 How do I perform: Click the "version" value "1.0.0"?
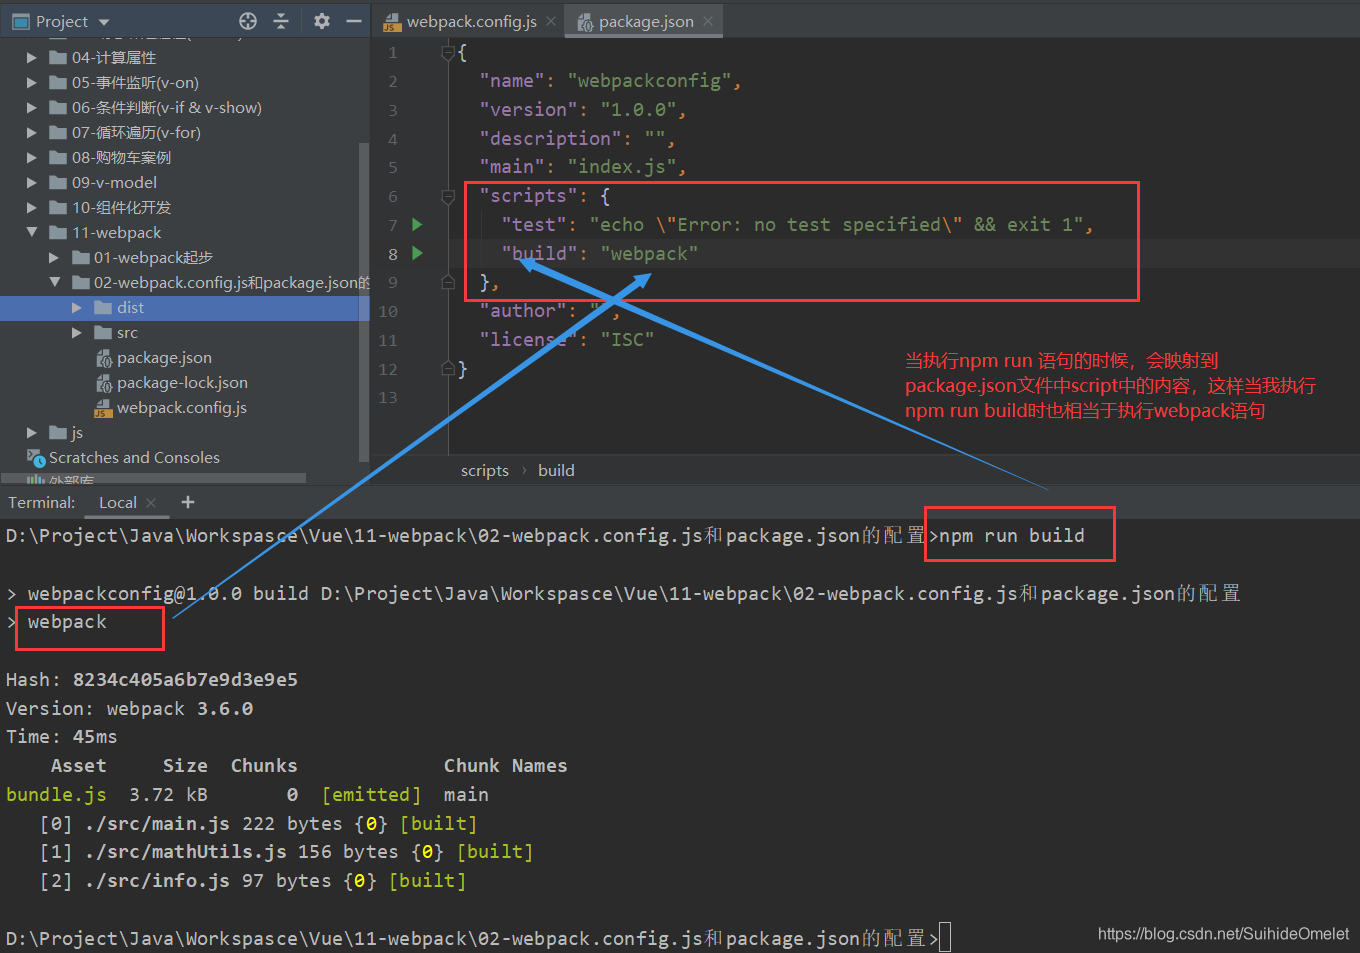tap(638, 110)
